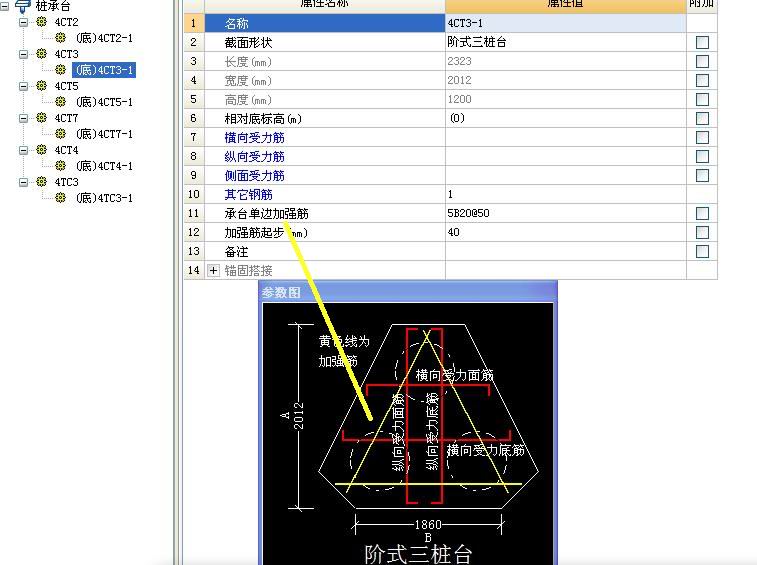Click the 纵向受力筋 property name
This screenshot has height=565, width=757.
tap(254, 156)
